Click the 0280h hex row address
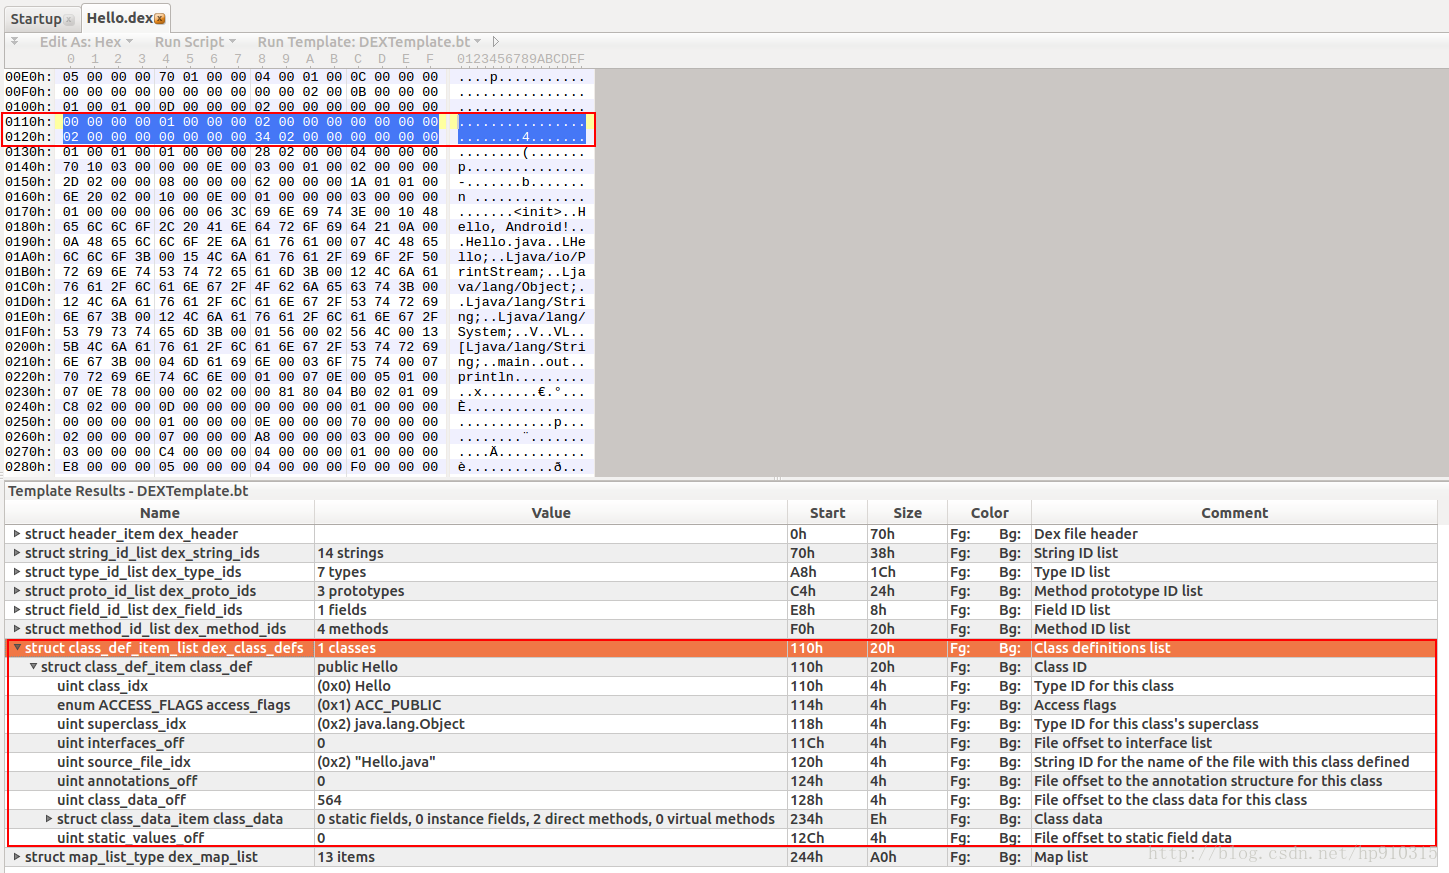 click(28, 467)
